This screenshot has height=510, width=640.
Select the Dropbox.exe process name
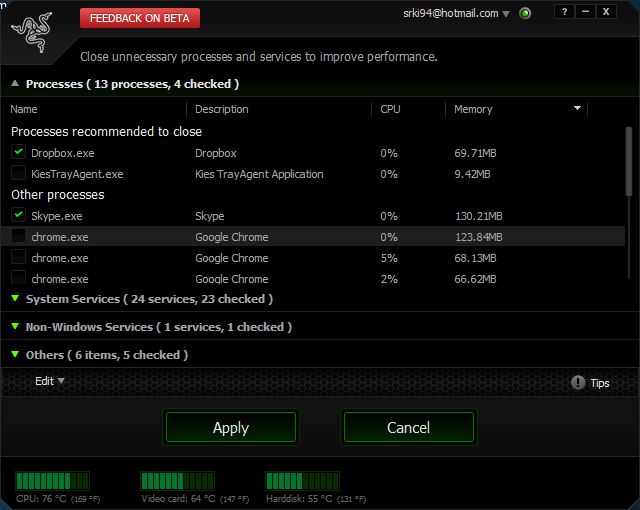63,153
